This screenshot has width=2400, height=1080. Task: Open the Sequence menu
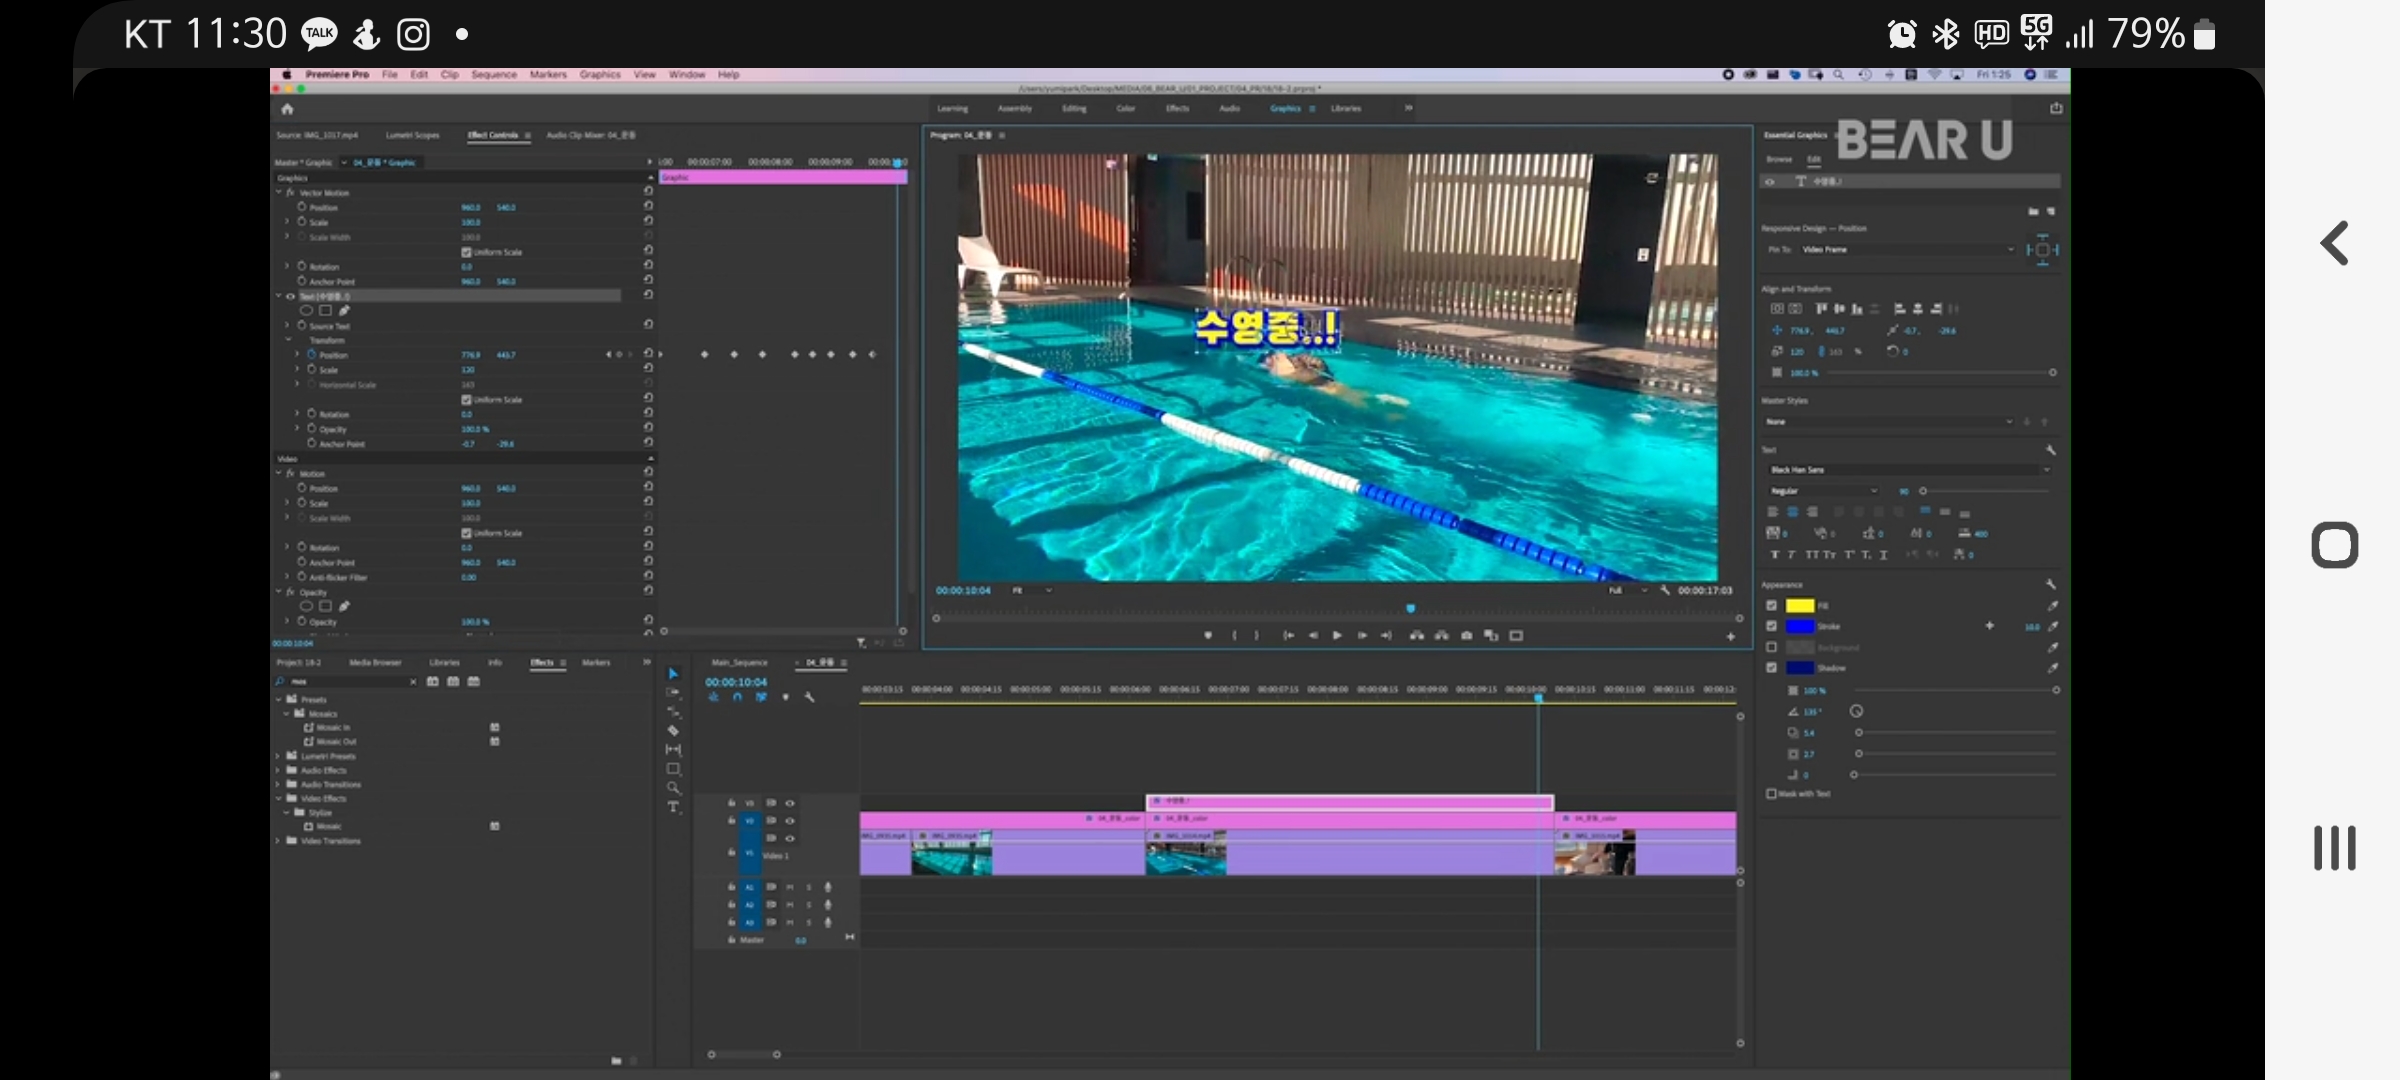point(494,75)
